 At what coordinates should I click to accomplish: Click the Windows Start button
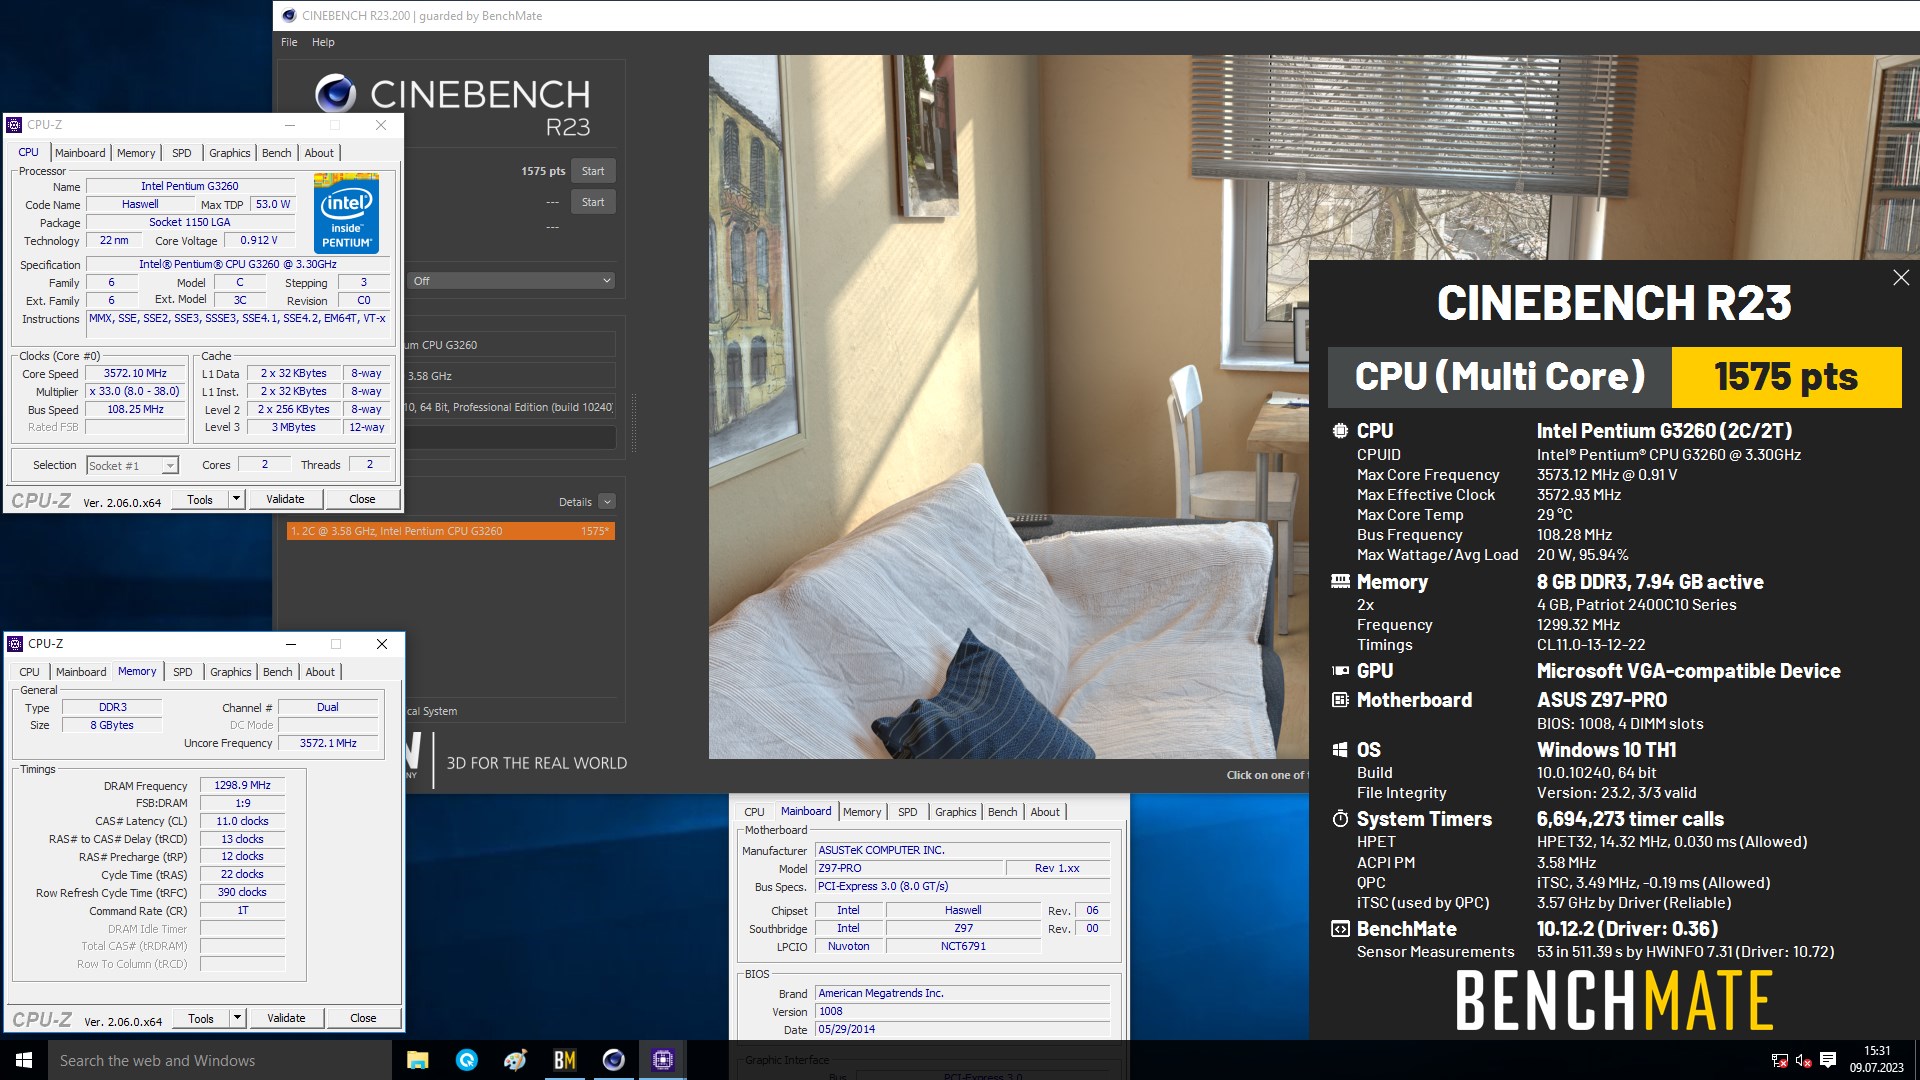(x=24, y=1060)
